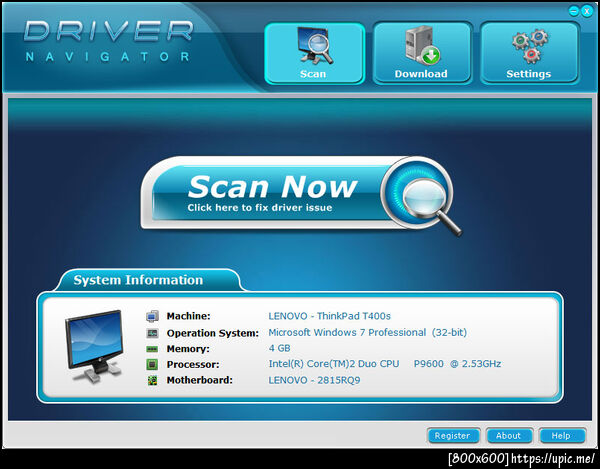The height and width of the screenshot is (469, 600).
Task: Click the 'Motherboard:' label
Action: pos(200,380)
